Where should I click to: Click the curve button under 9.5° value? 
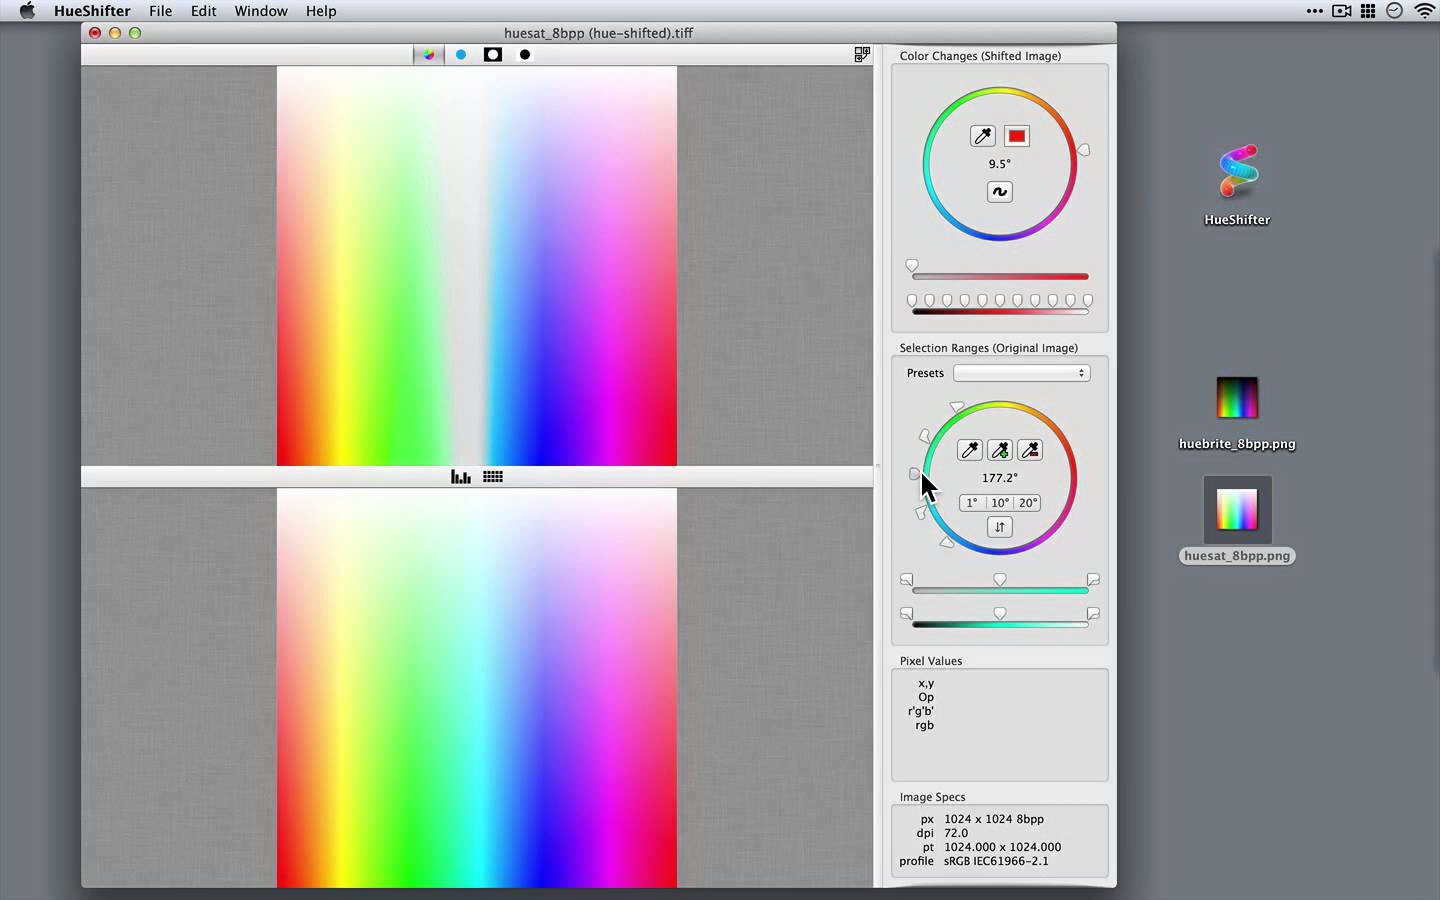coord(999,192)
